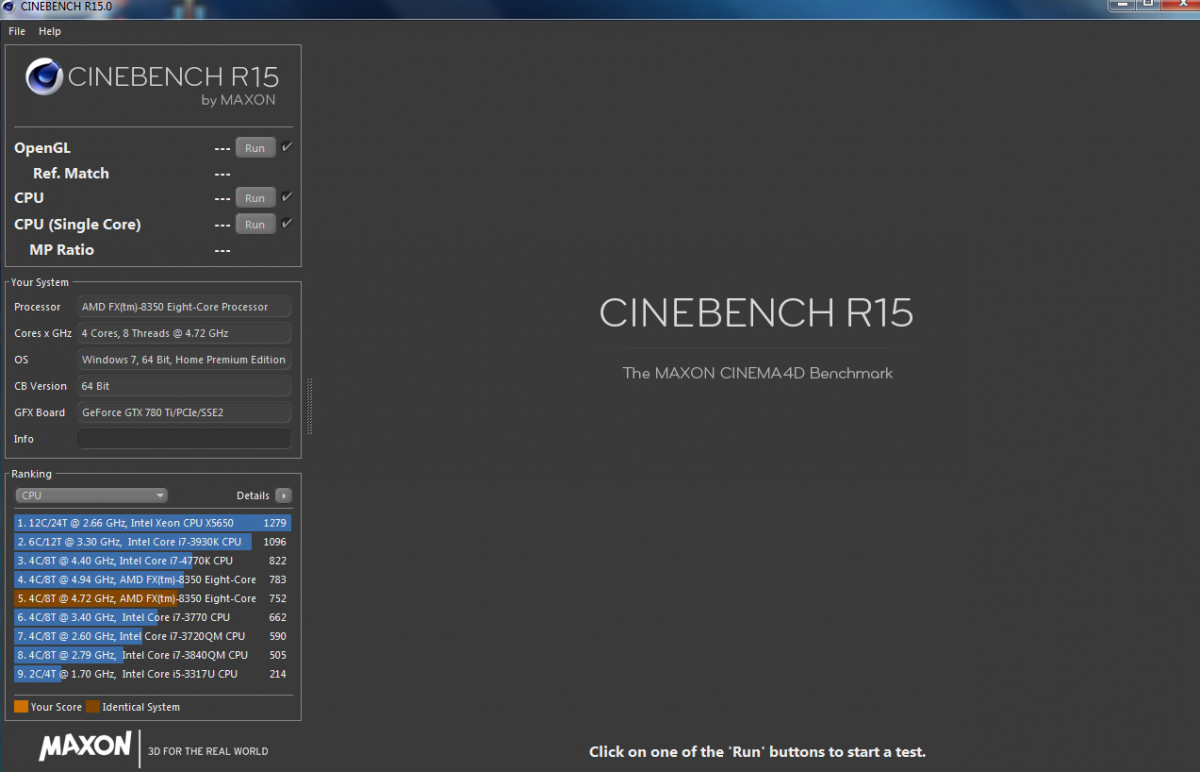The width and height of the screenshot is (1200, 772).
Task: Select your score row 4.72 GHz FX-8350
Action: coord(153,599)
